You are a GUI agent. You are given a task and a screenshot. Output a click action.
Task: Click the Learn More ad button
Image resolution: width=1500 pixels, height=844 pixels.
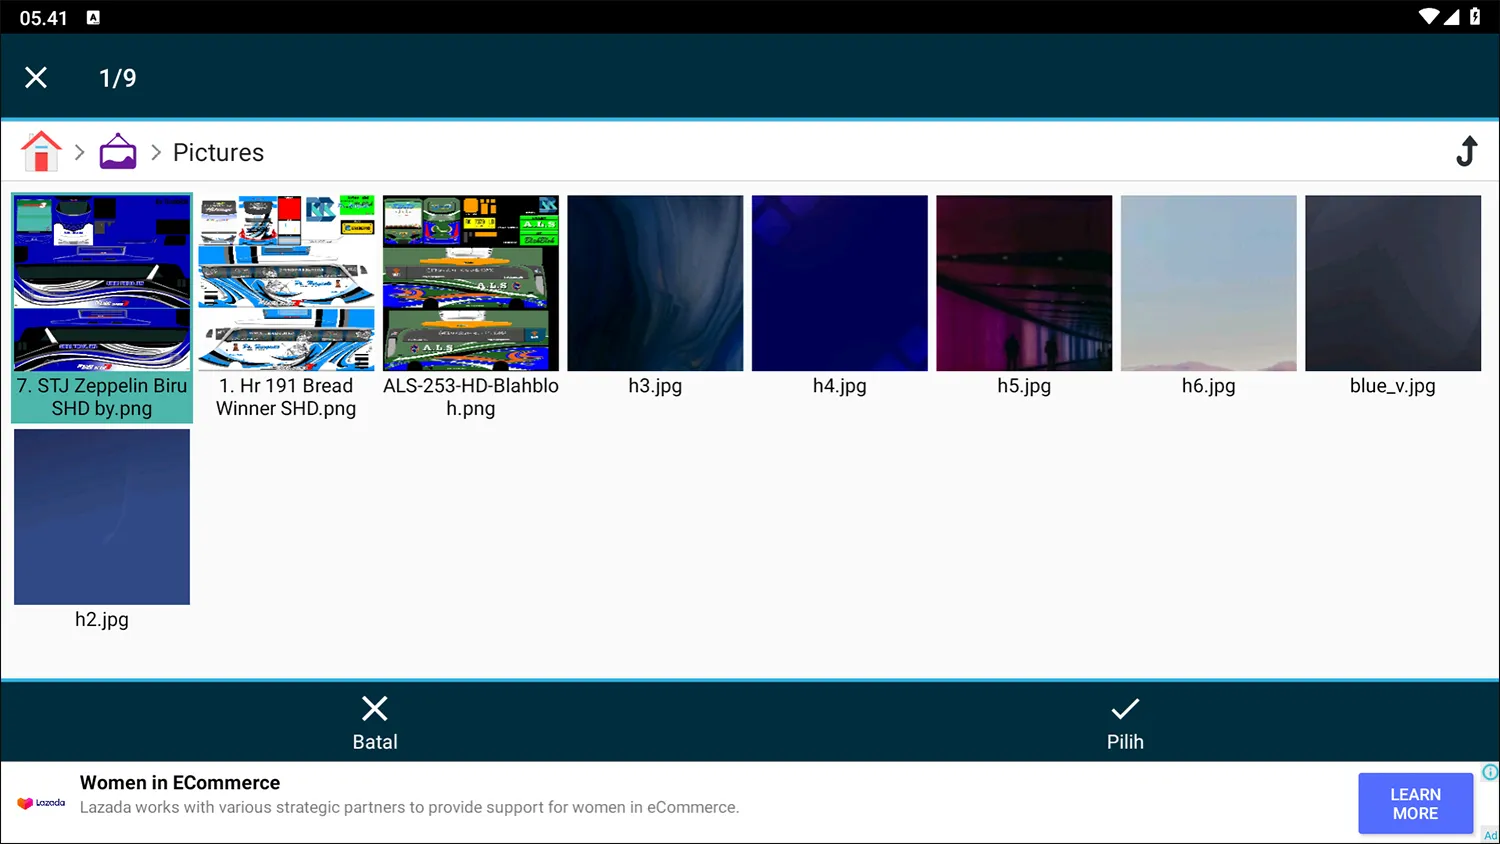click(1415, 803)
